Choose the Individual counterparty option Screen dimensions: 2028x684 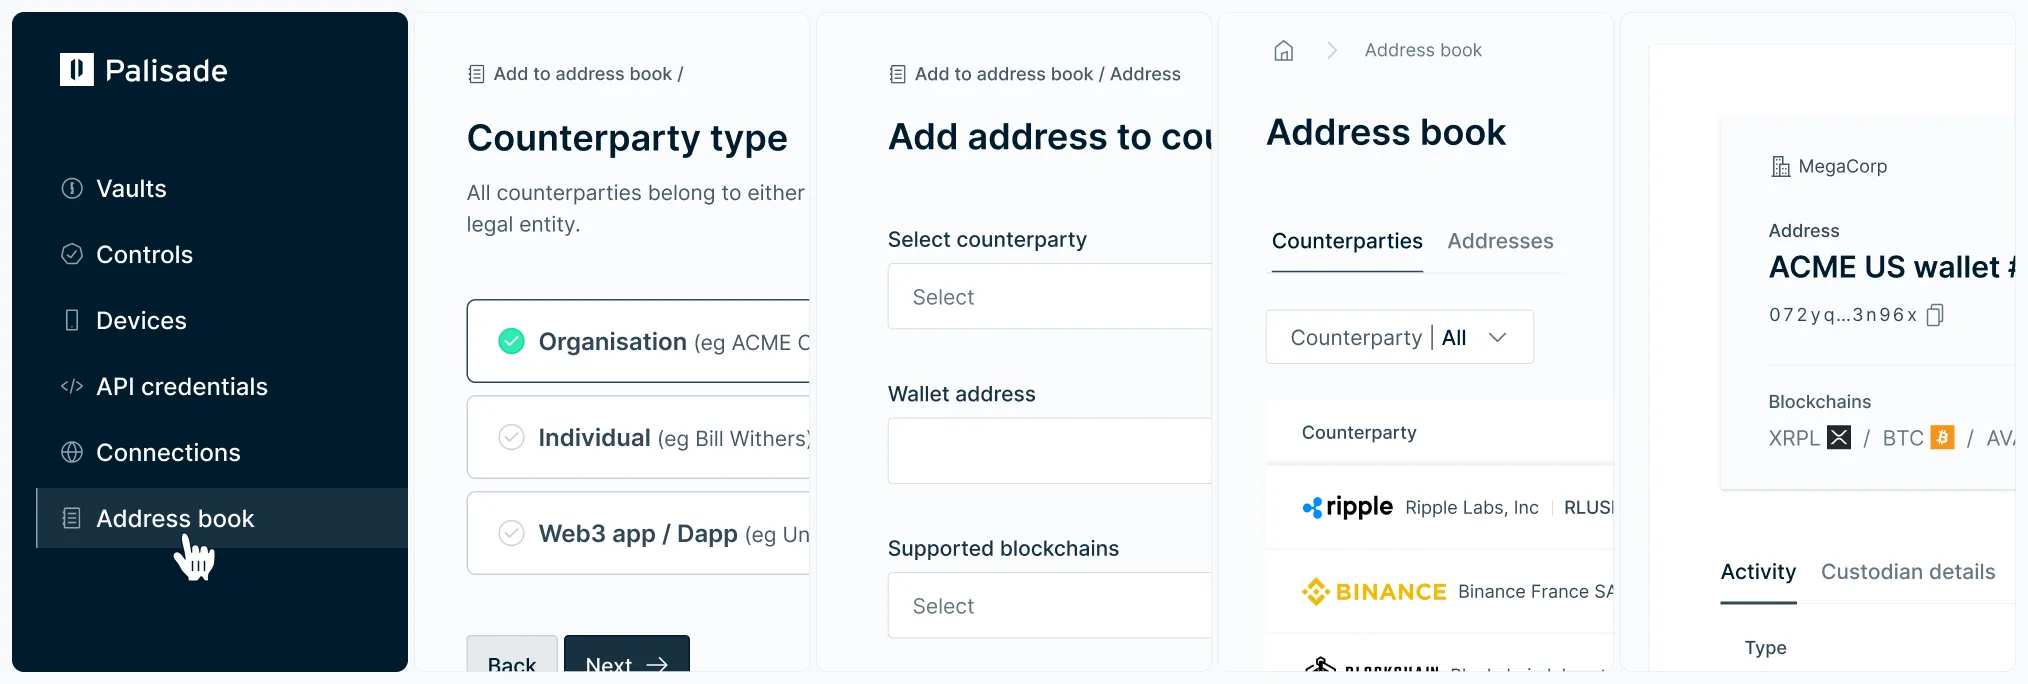point(638,438)
